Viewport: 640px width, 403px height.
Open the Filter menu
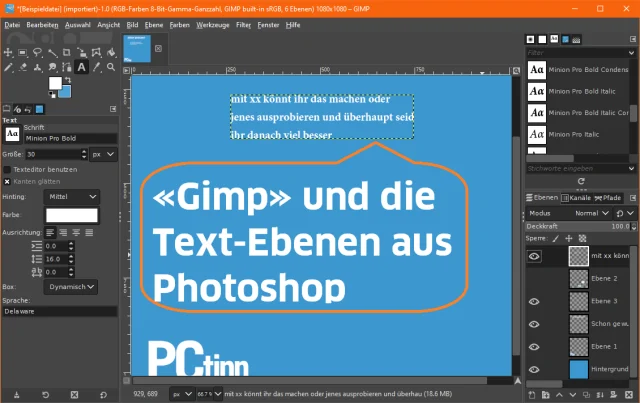click(x=243, y=25)
